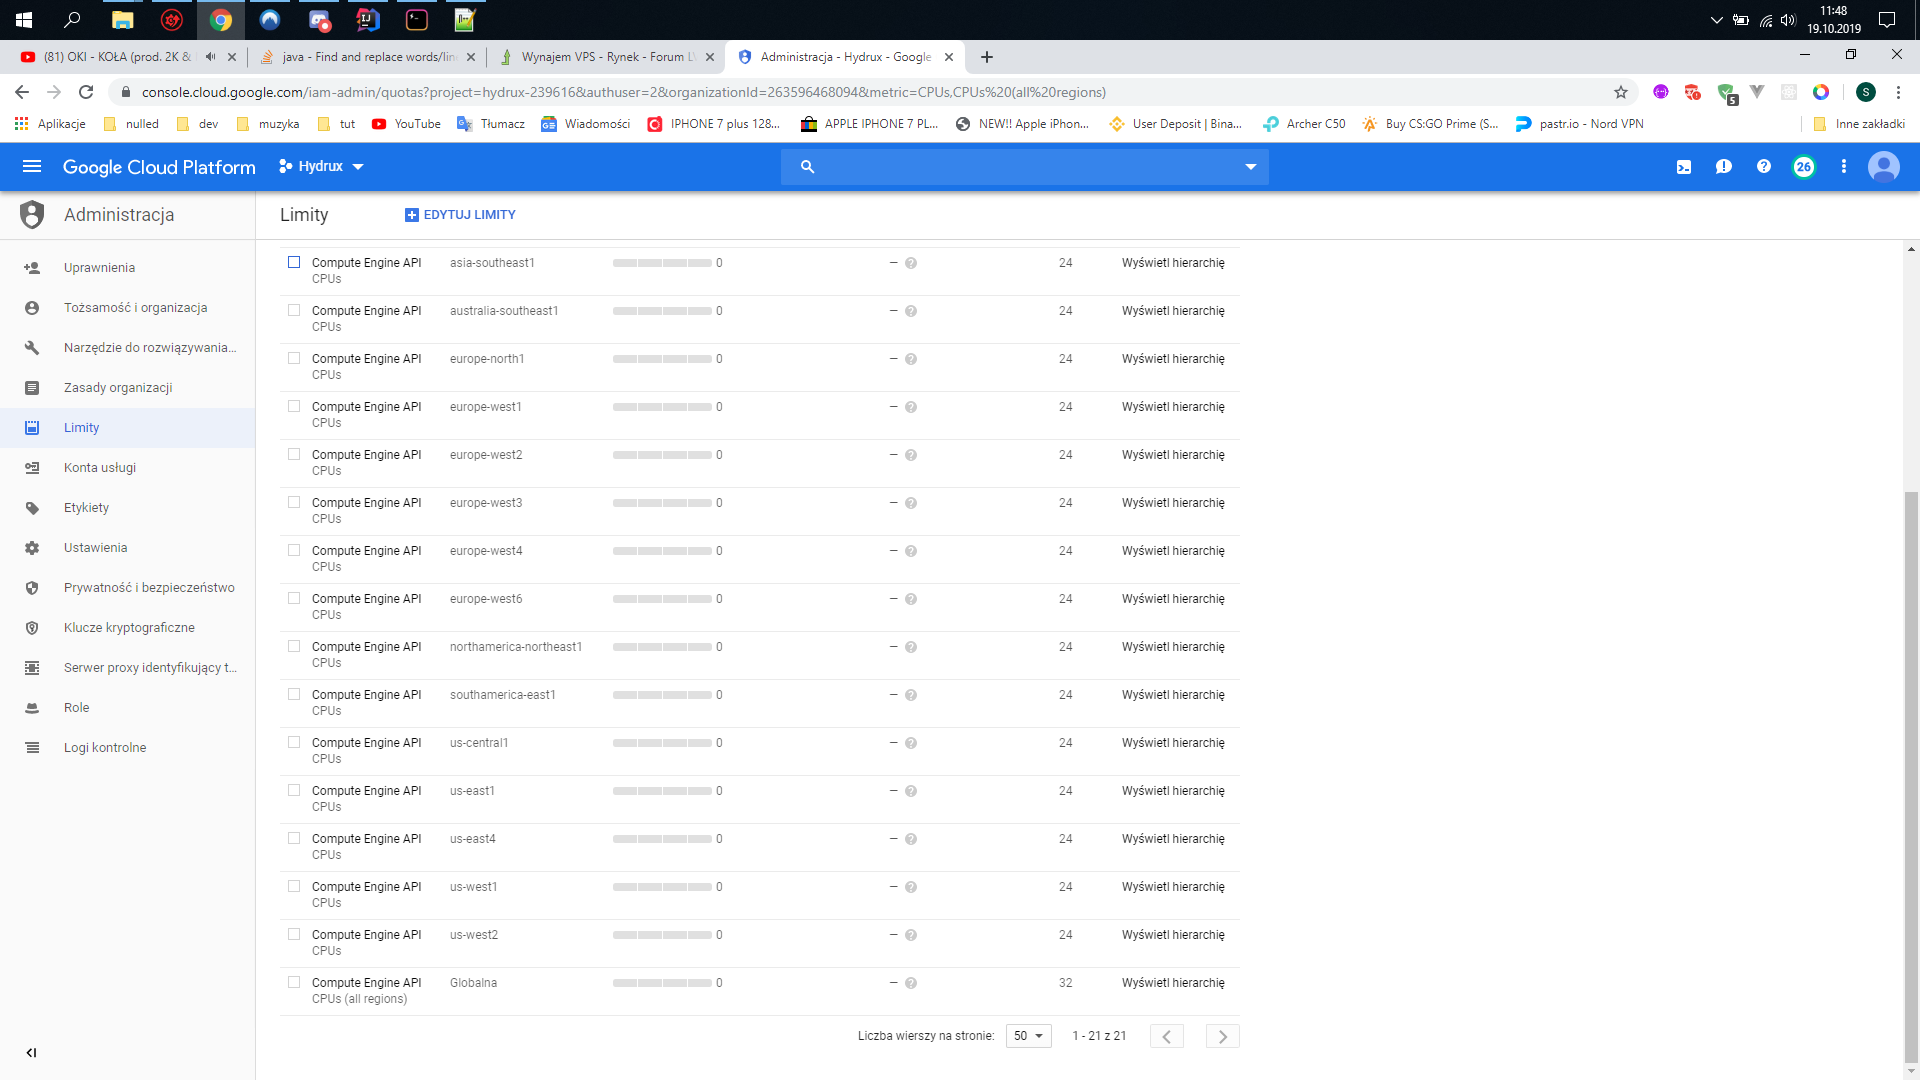Select the us-central1 CPUs row checkbox

coord(294,742)
